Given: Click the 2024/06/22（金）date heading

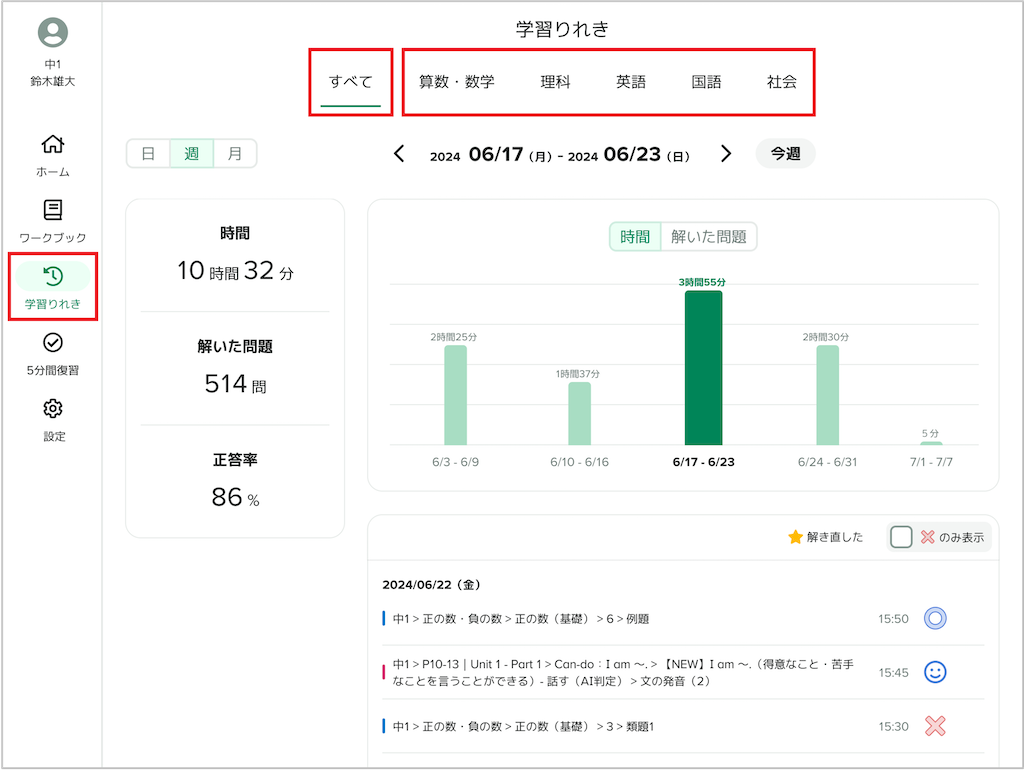Looking at the screenshot, I should click(431, 585).
